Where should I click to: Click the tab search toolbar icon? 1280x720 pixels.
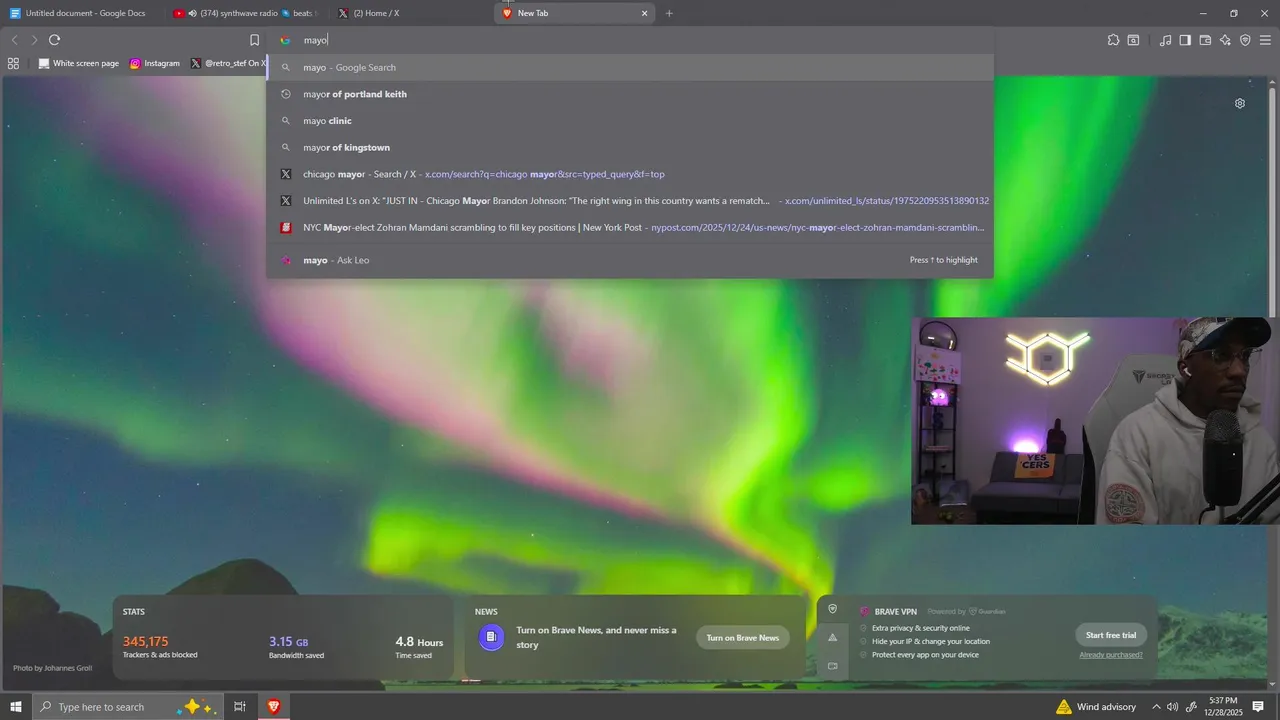[x=1133, y=40]
